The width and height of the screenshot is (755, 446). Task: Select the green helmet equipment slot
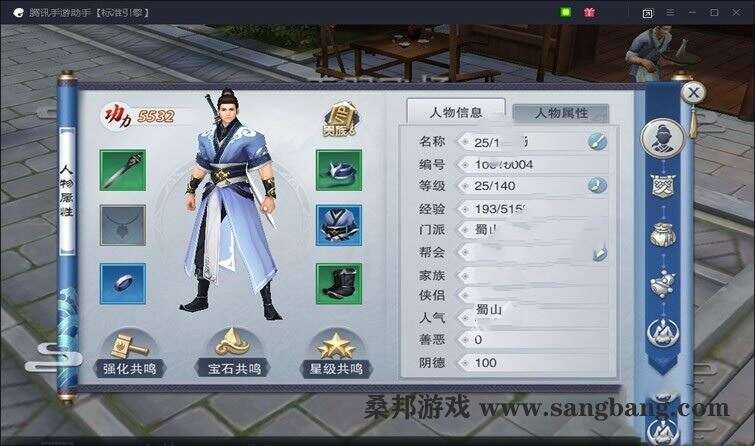[x=339, y=170]
